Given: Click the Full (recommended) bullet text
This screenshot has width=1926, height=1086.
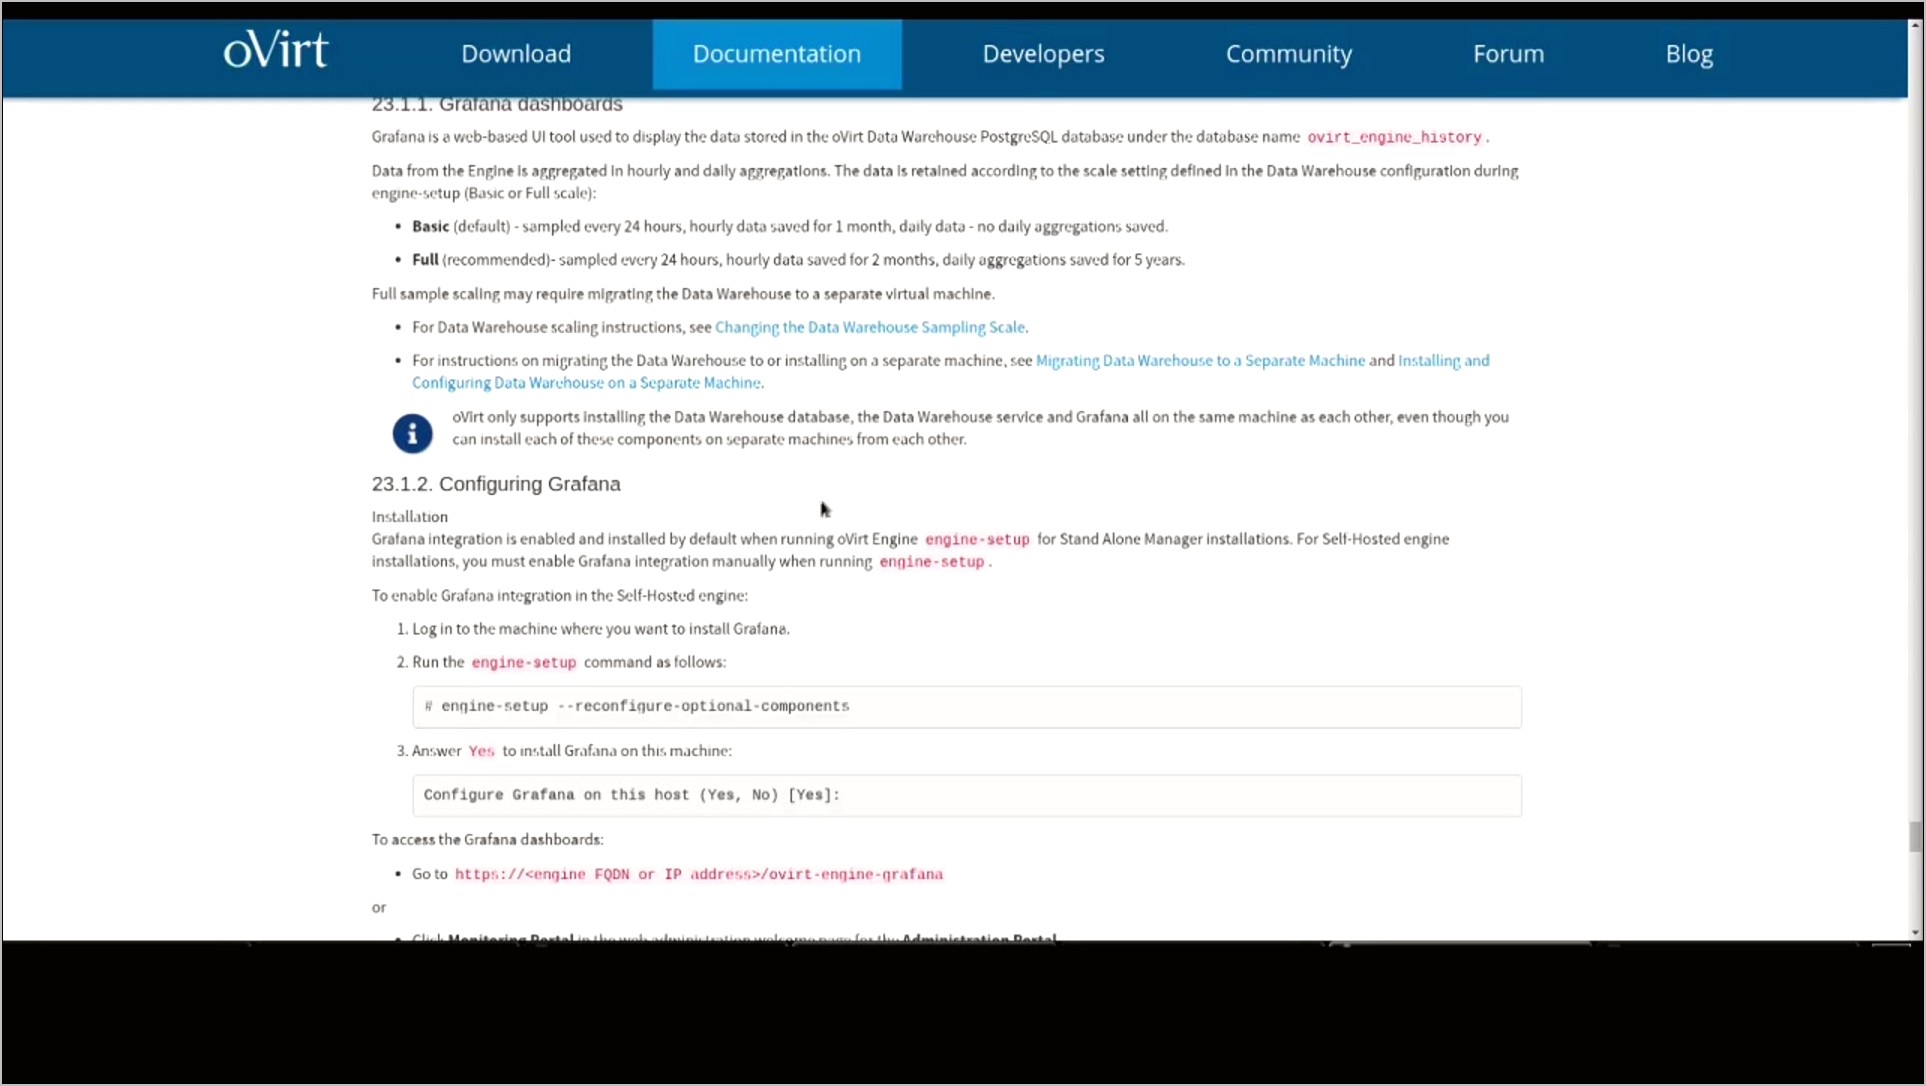Looking at the screenshot, I should [x=798, y=259].
